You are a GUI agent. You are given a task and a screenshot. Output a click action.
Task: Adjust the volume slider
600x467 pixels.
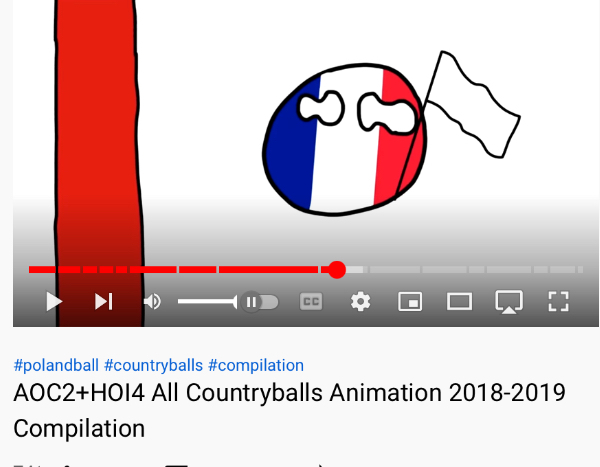click(207, 302)
